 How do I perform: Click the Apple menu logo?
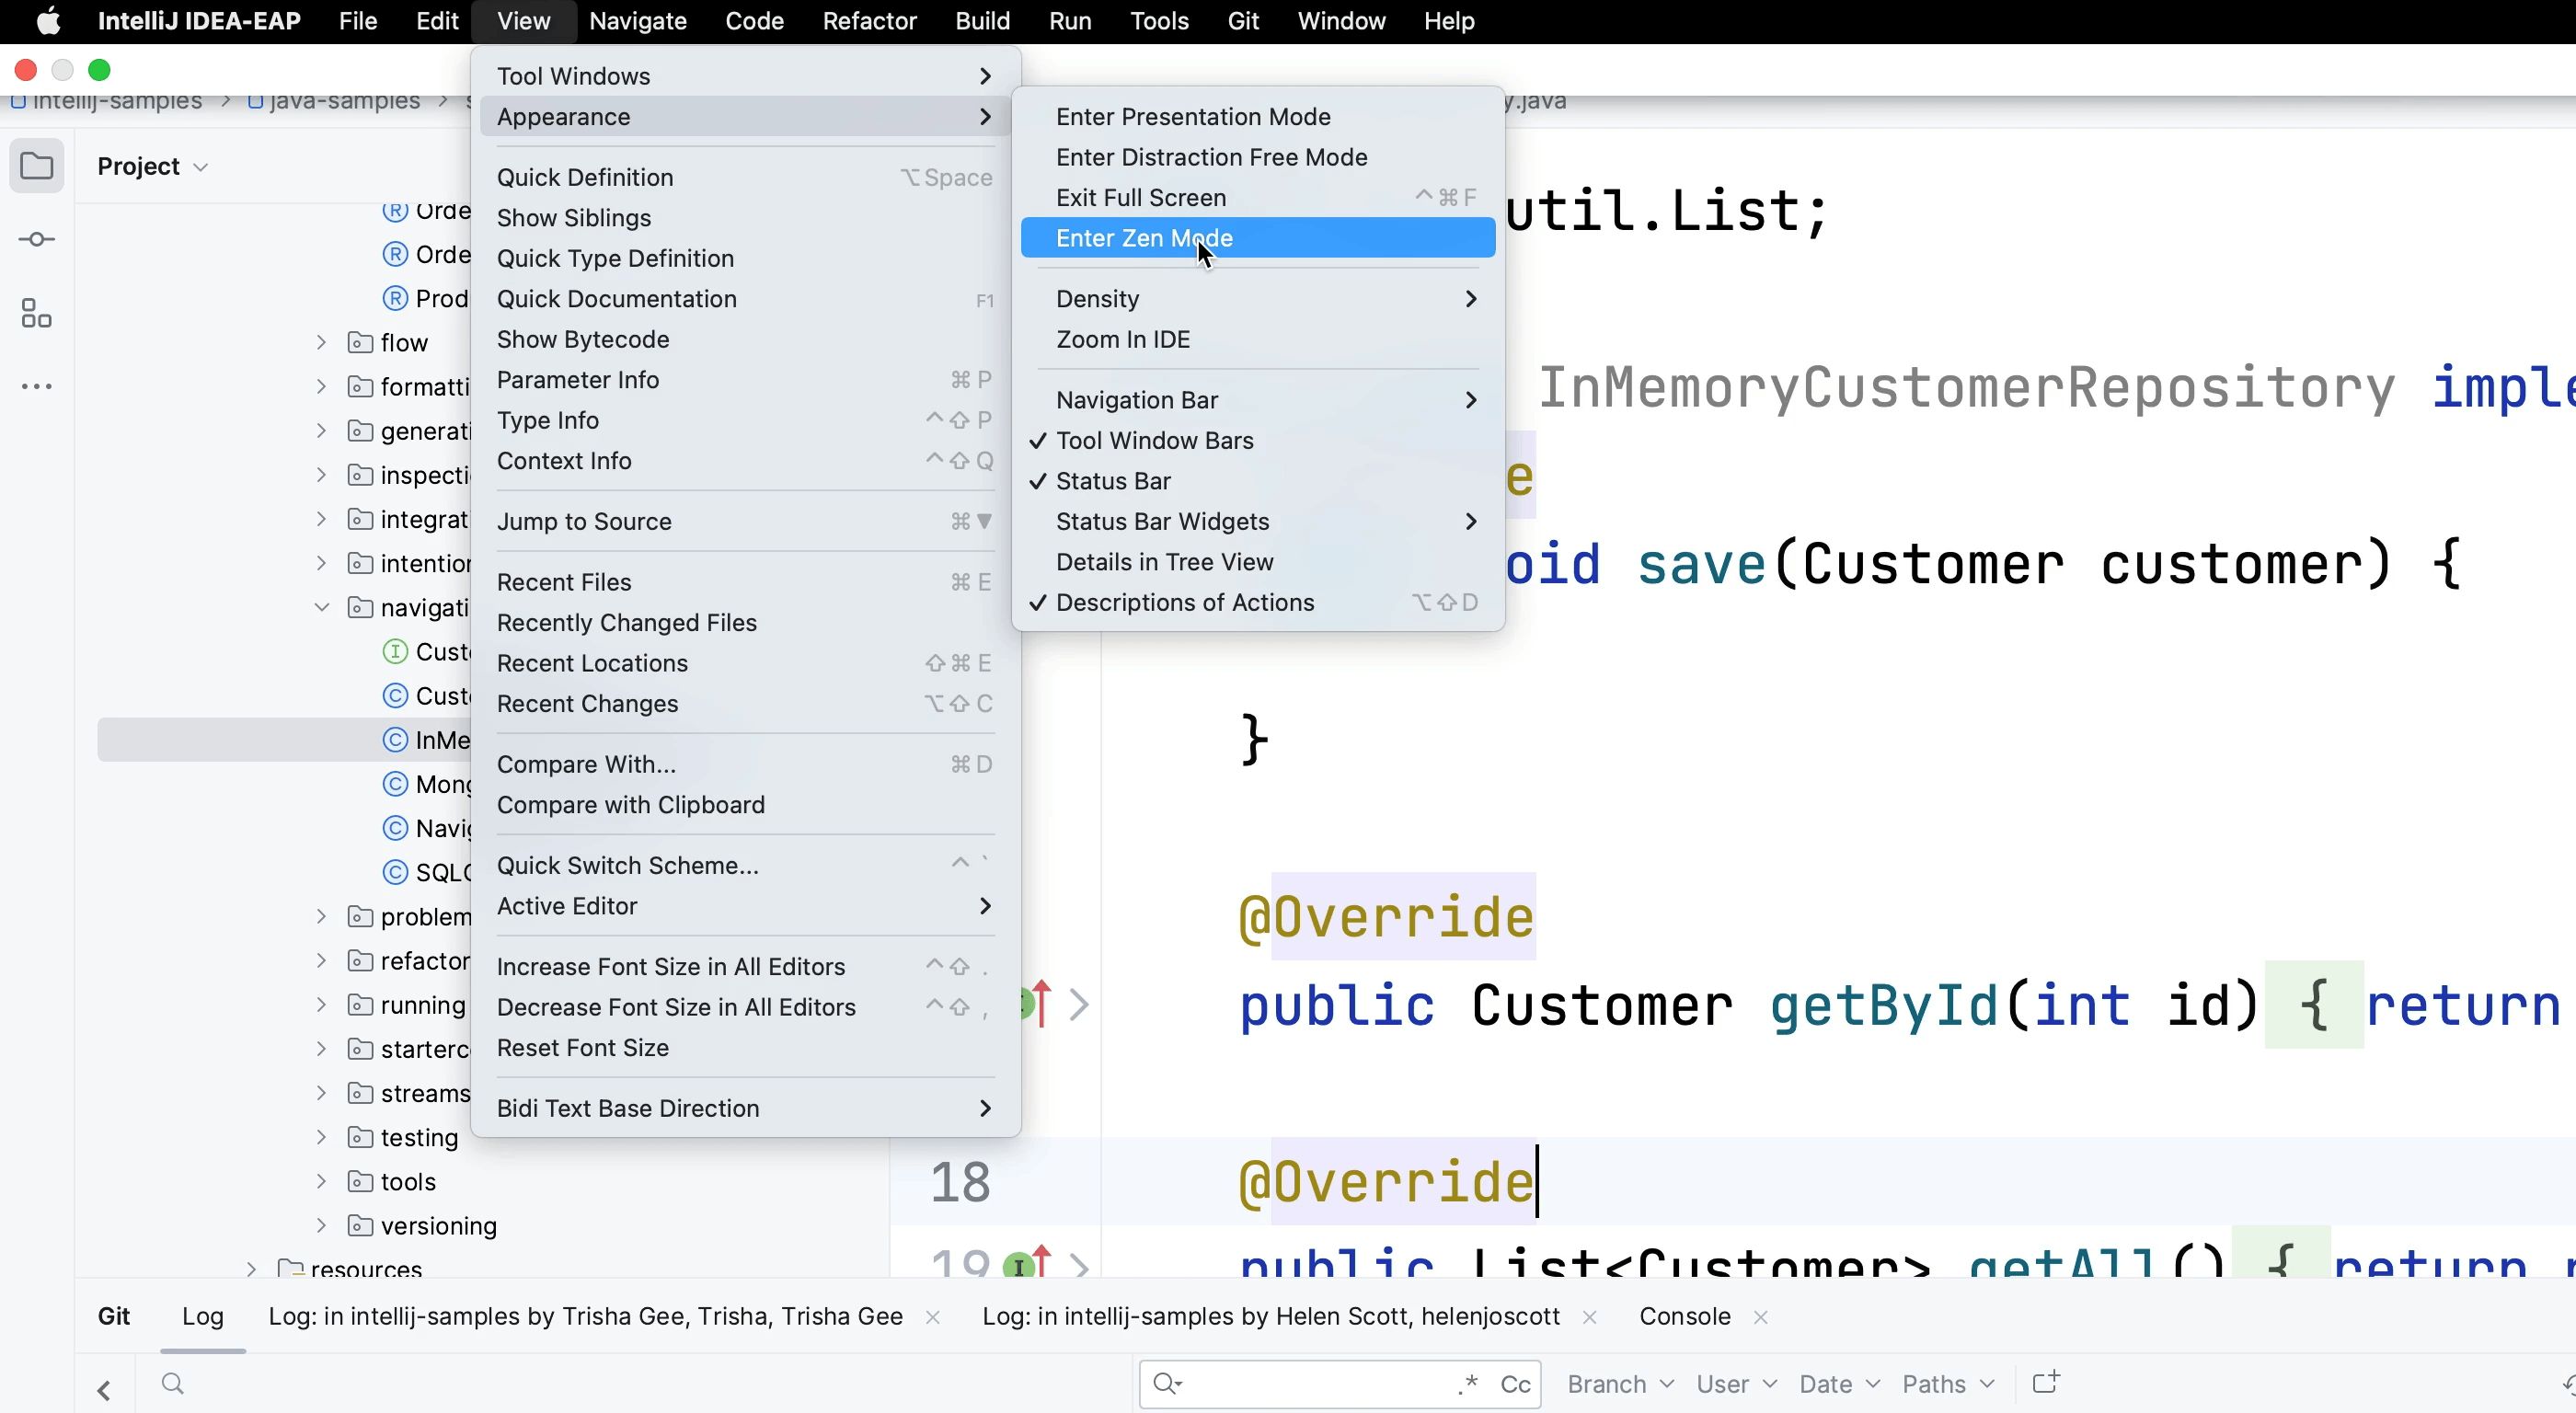(x=48, y=21)
